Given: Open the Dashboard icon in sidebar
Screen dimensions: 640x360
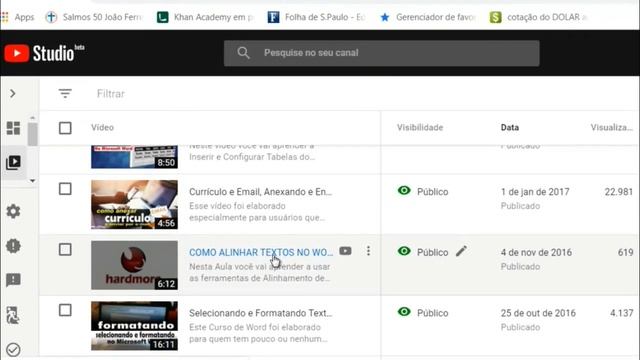Looking at the screenshot, I should [x=13, y=128].
